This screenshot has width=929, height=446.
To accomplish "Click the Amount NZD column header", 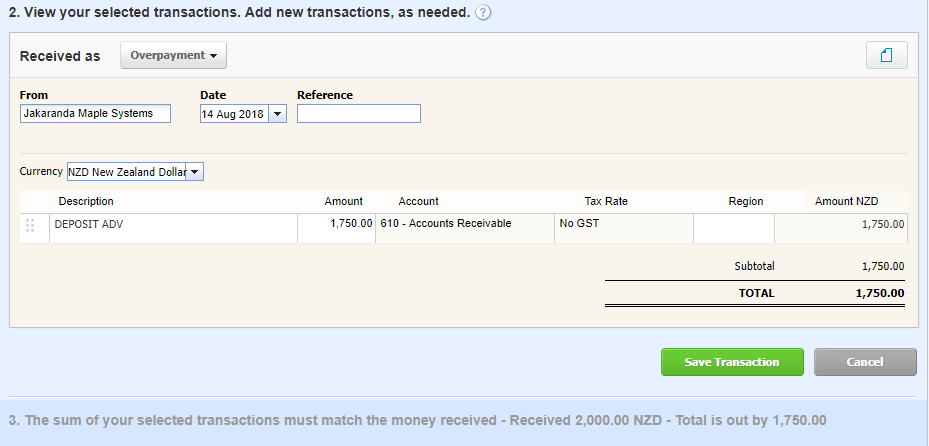I will coord(847,201).
